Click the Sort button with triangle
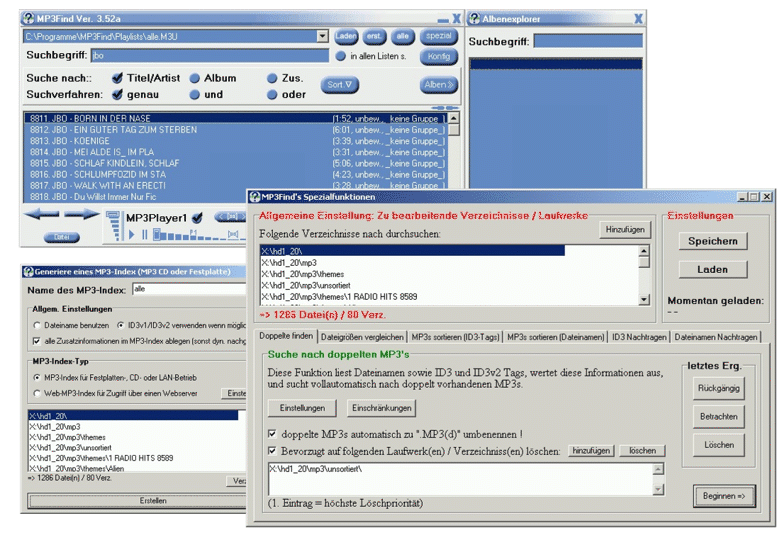The width and height of the screenshot is (780, 533). 340,85
